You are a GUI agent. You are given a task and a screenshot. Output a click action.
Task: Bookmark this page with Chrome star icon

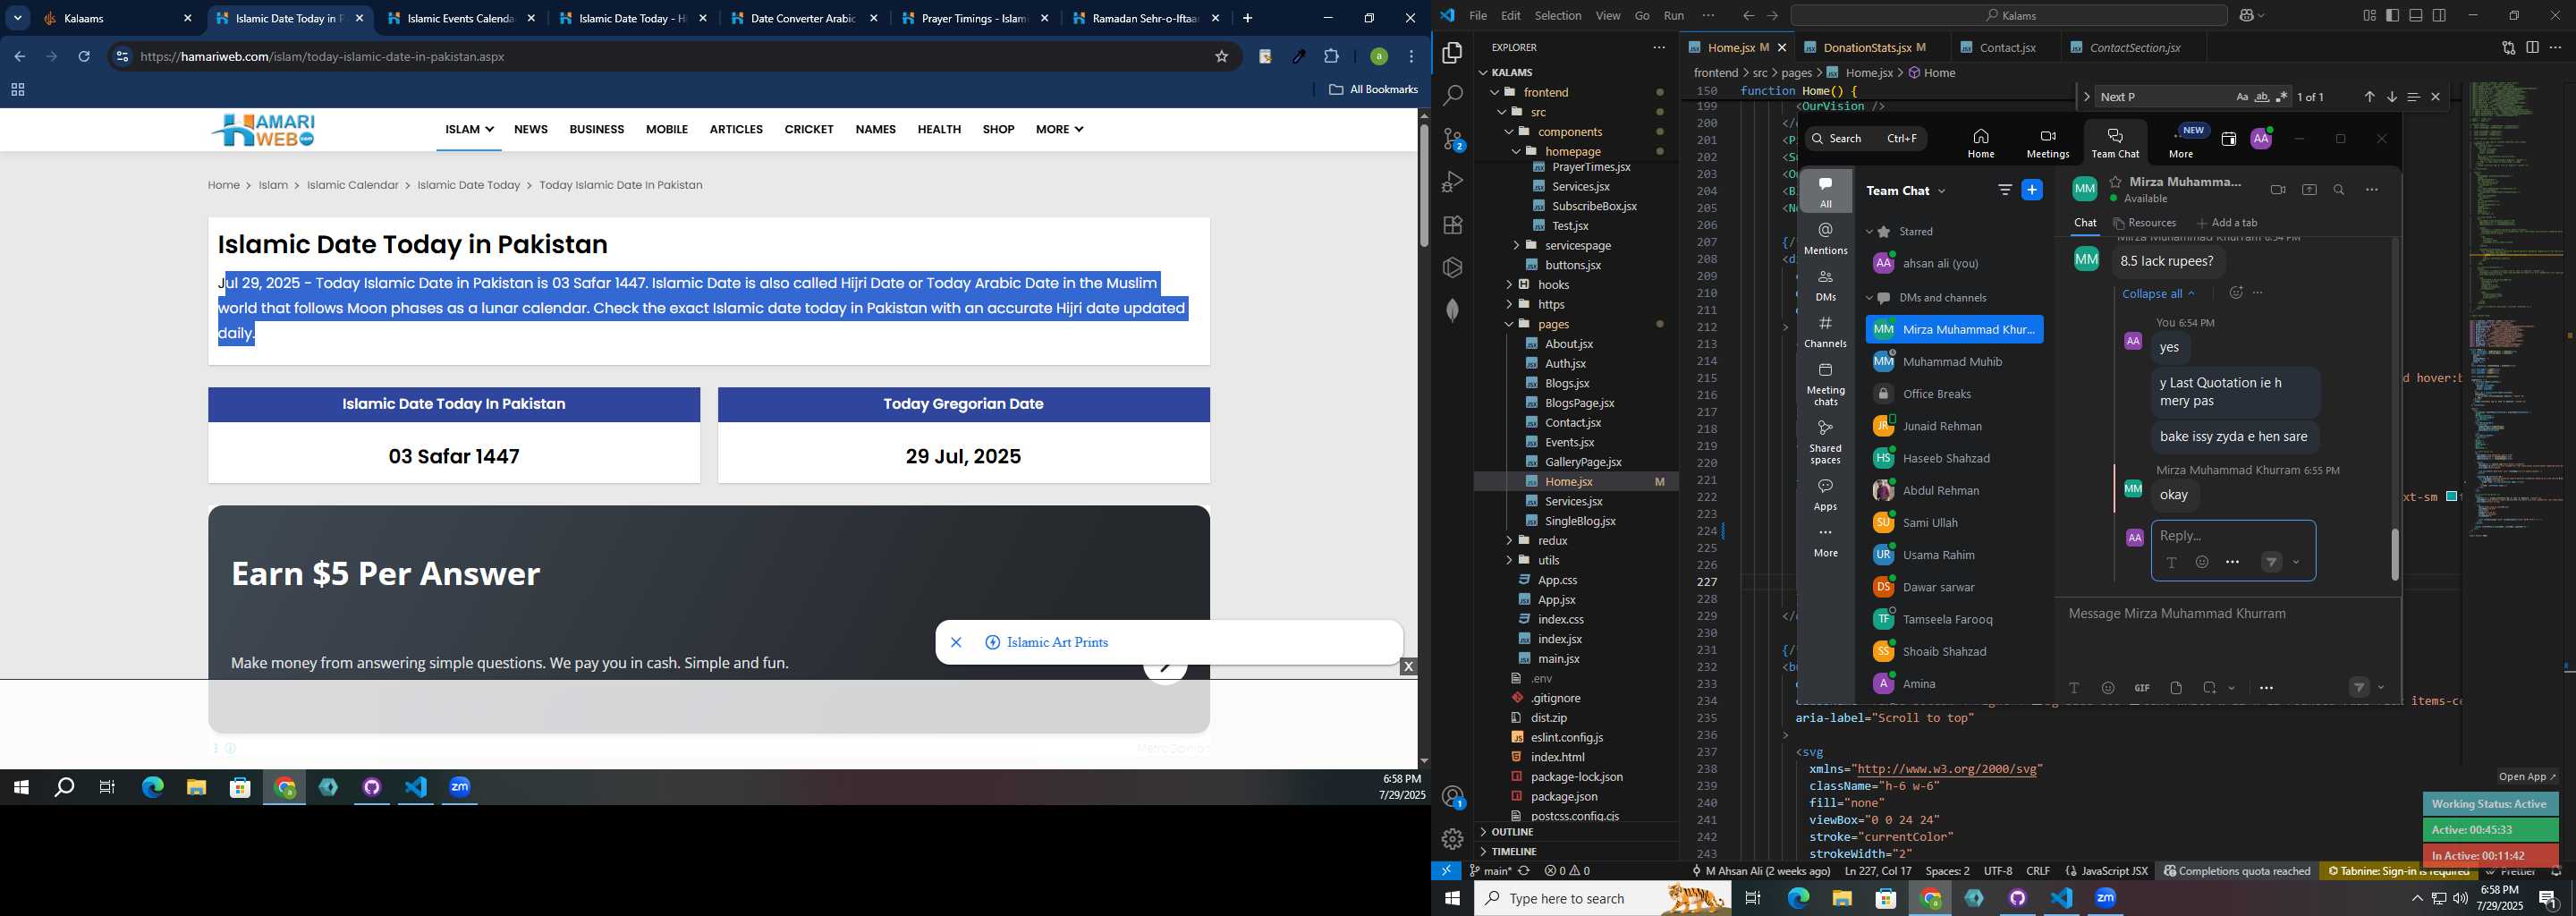(x=1221, y=57)
